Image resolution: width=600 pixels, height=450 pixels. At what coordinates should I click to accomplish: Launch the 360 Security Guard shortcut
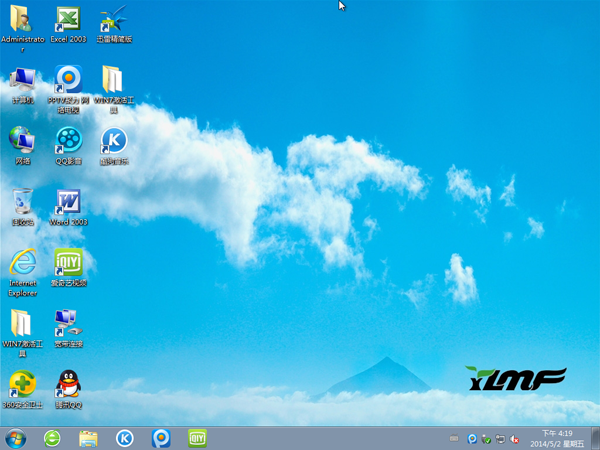point(22,384)
